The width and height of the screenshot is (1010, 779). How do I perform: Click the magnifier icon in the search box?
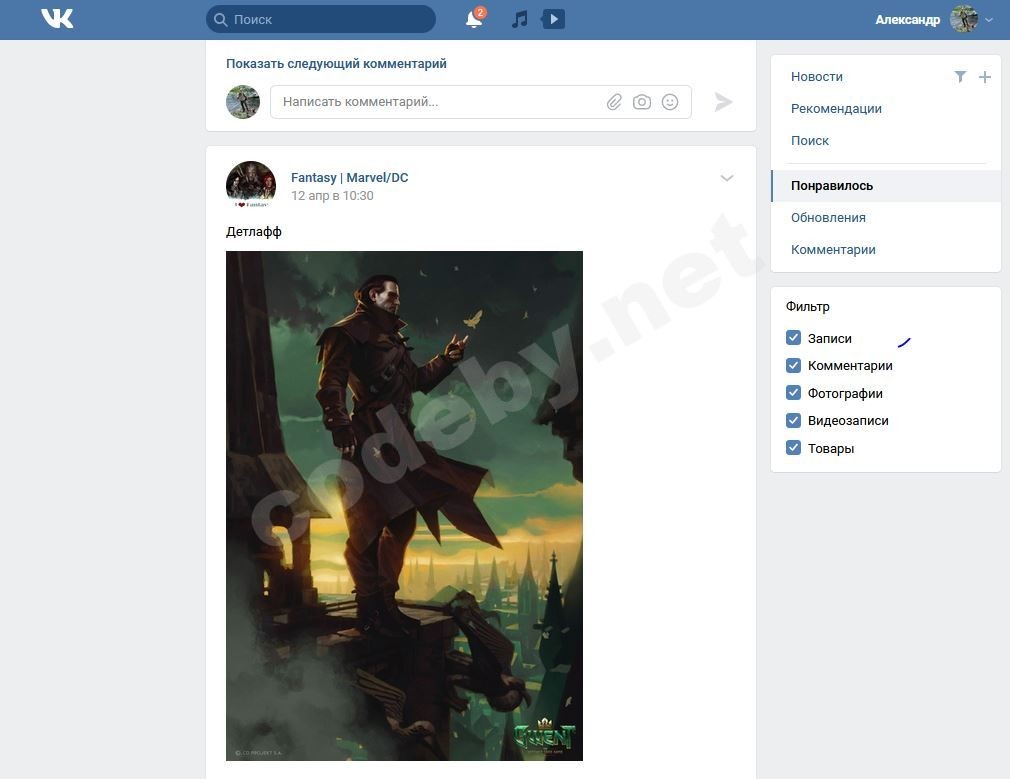coord(220,19)
